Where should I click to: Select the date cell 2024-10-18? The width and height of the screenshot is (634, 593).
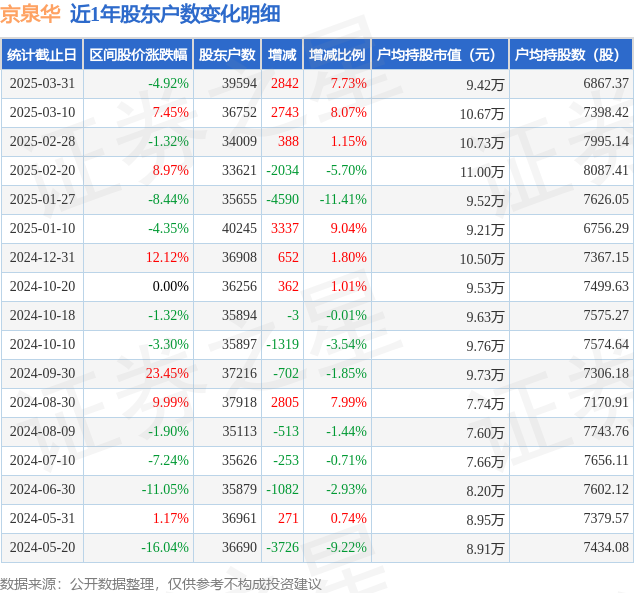coord(42,315)
